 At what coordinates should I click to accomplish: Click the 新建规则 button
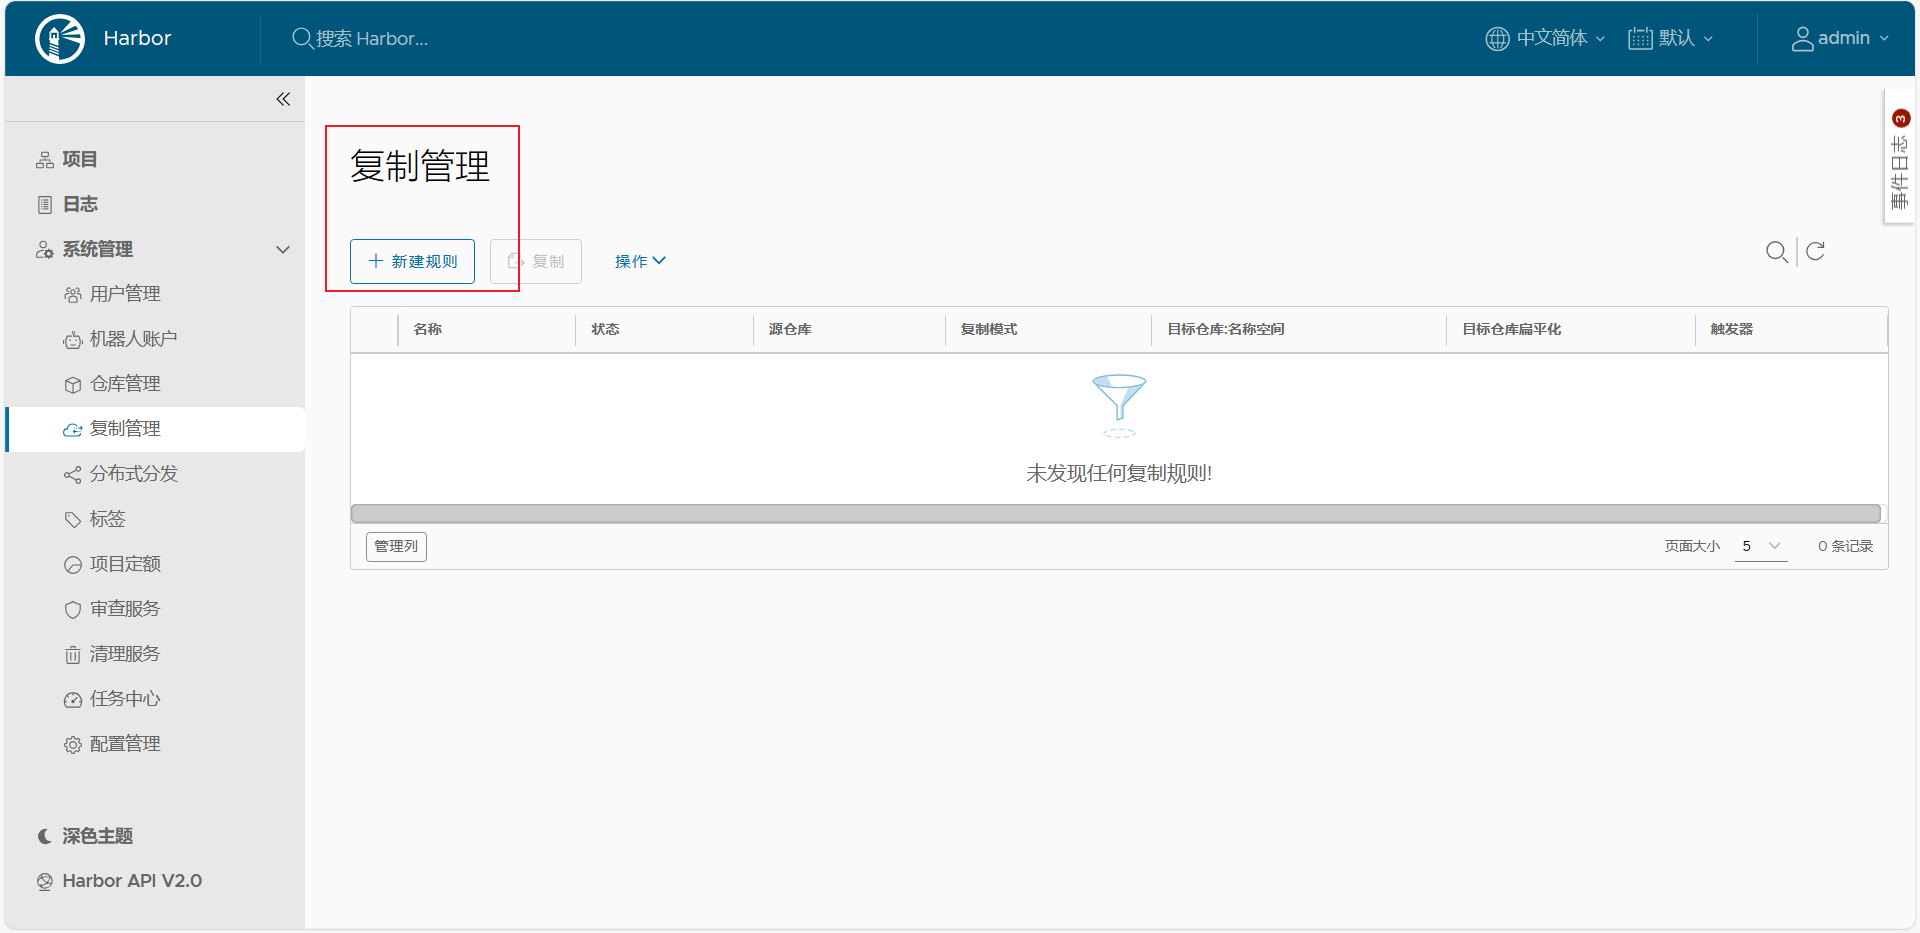click(412, 261)
